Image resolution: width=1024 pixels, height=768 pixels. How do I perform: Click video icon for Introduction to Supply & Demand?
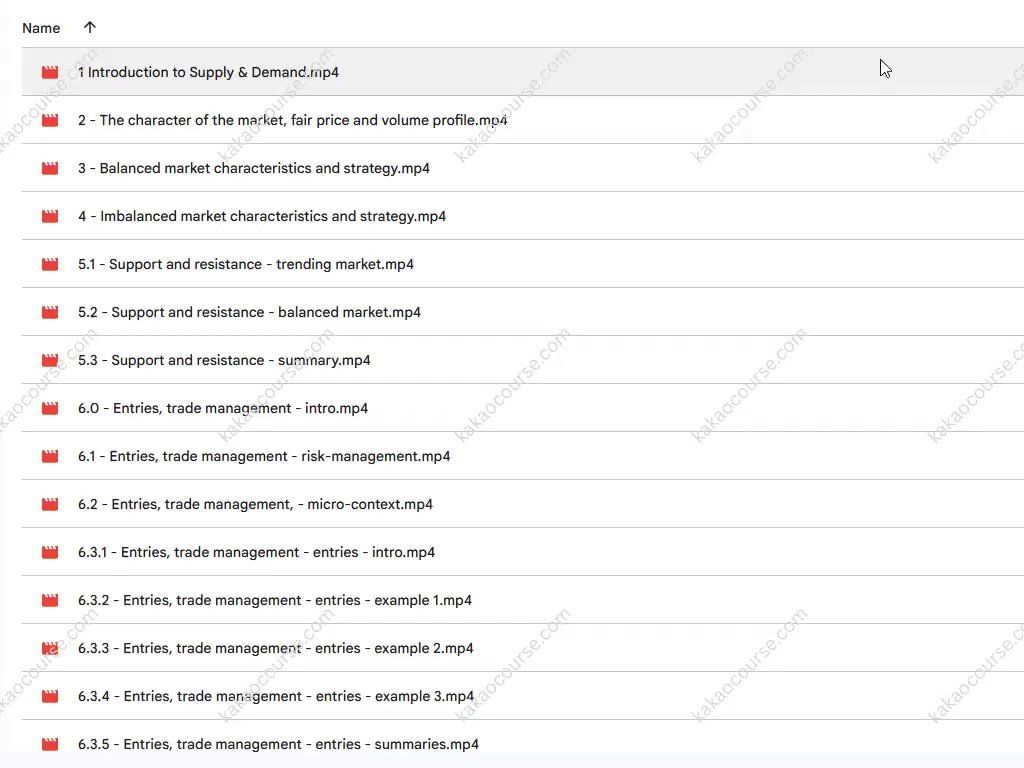point(50,72)
